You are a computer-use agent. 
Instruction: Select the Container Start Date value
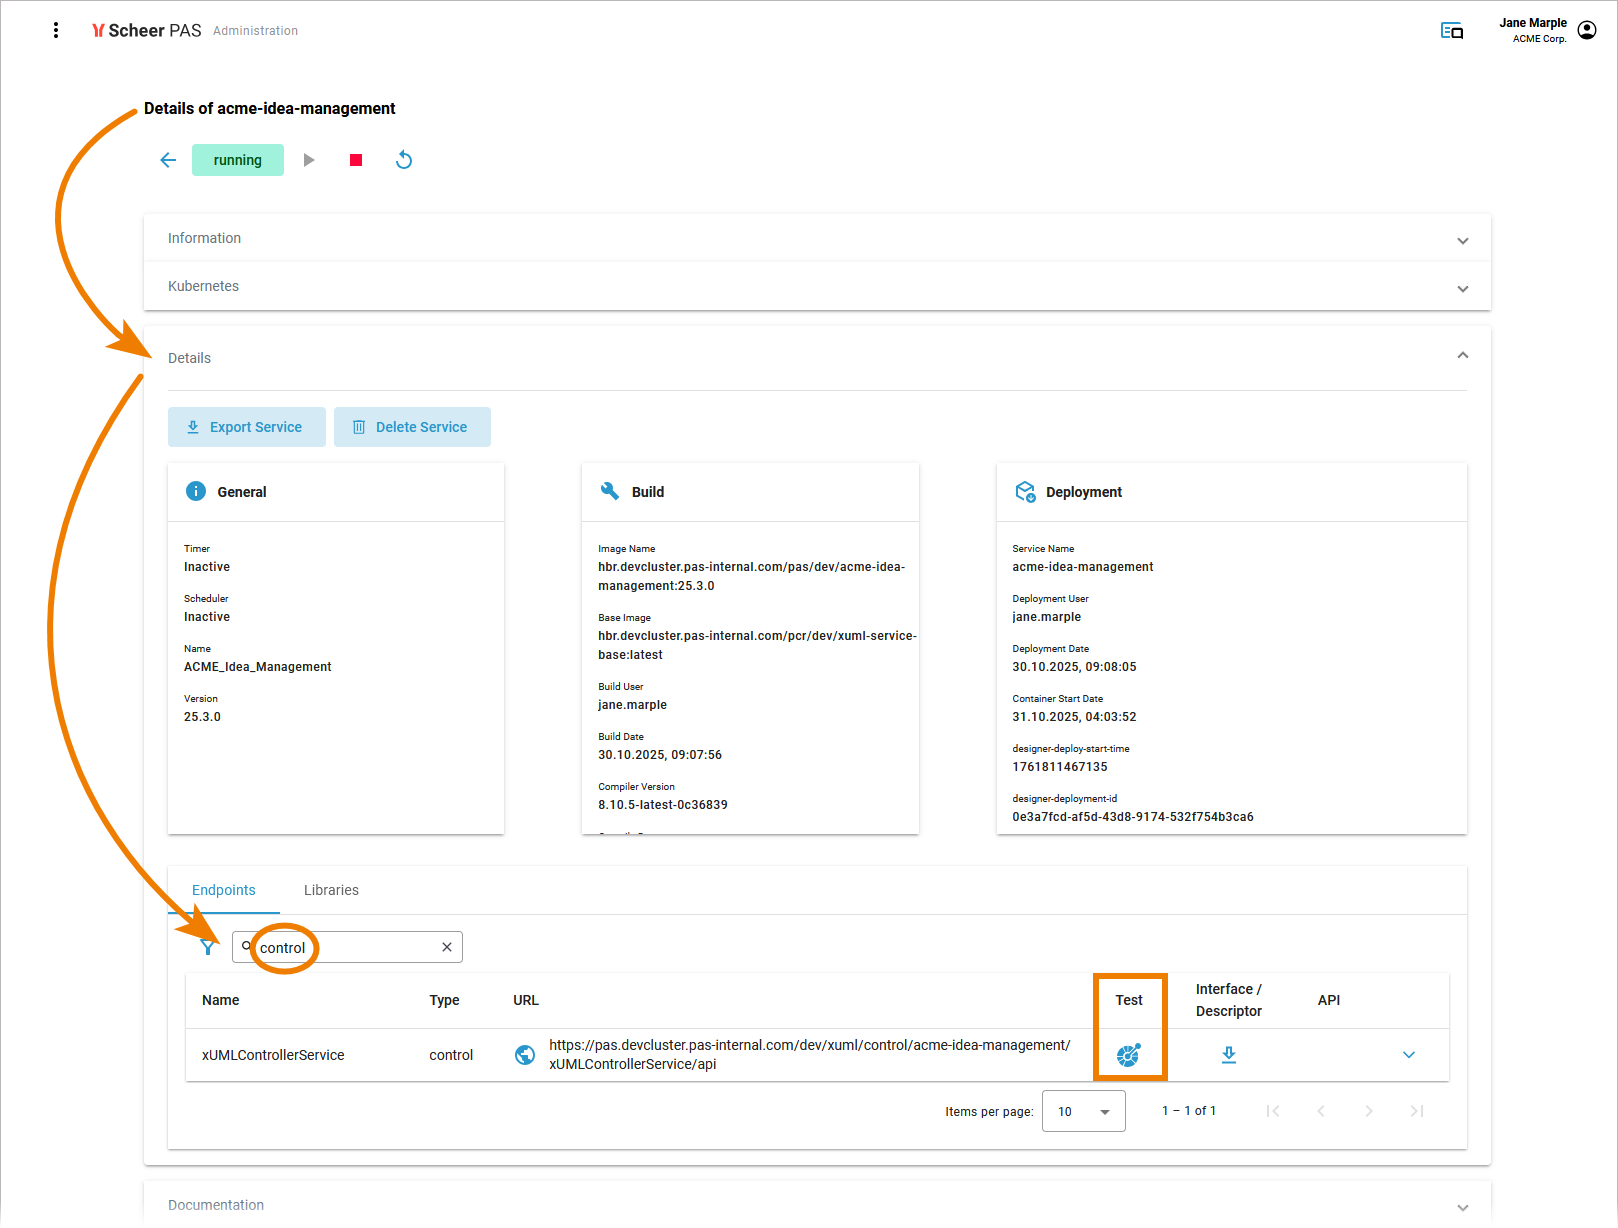pos(1074,717)
